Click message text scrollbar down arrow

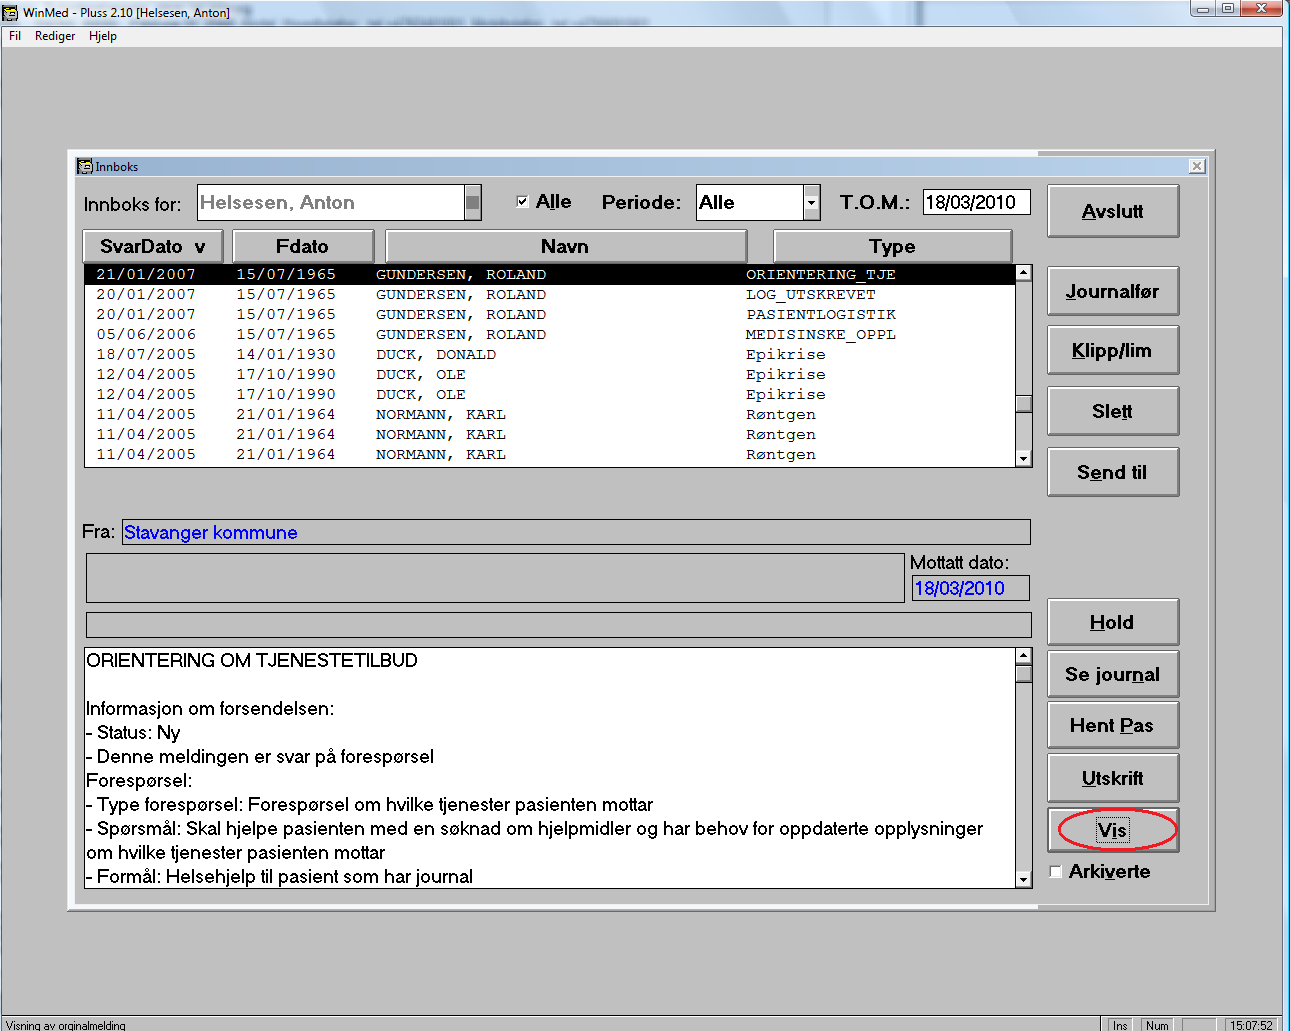1023,880
